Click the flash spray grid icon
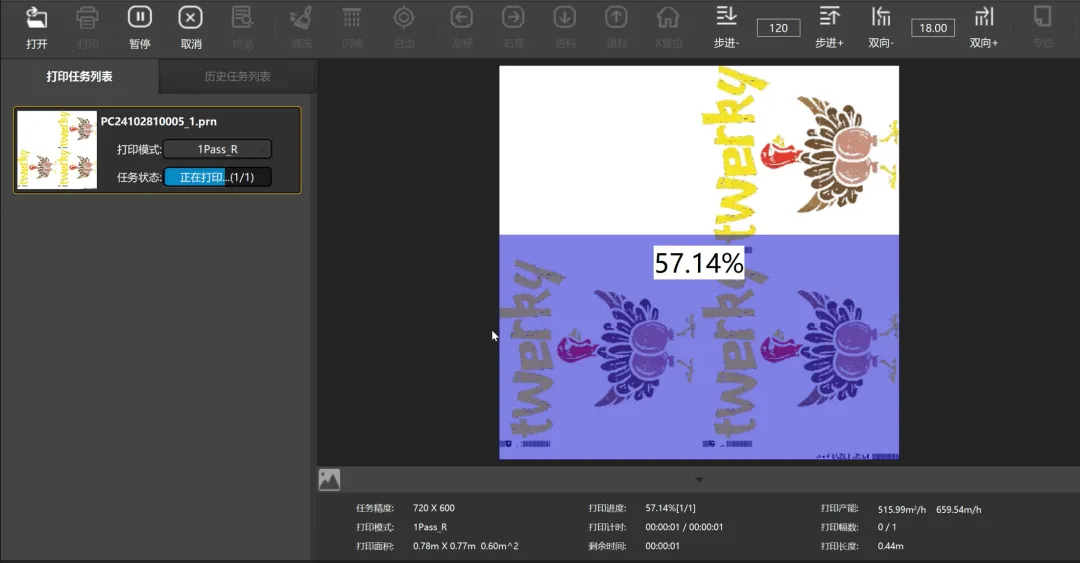Image resolution: width=1080 pixels, height=563 pixels. tap(352, 18)
